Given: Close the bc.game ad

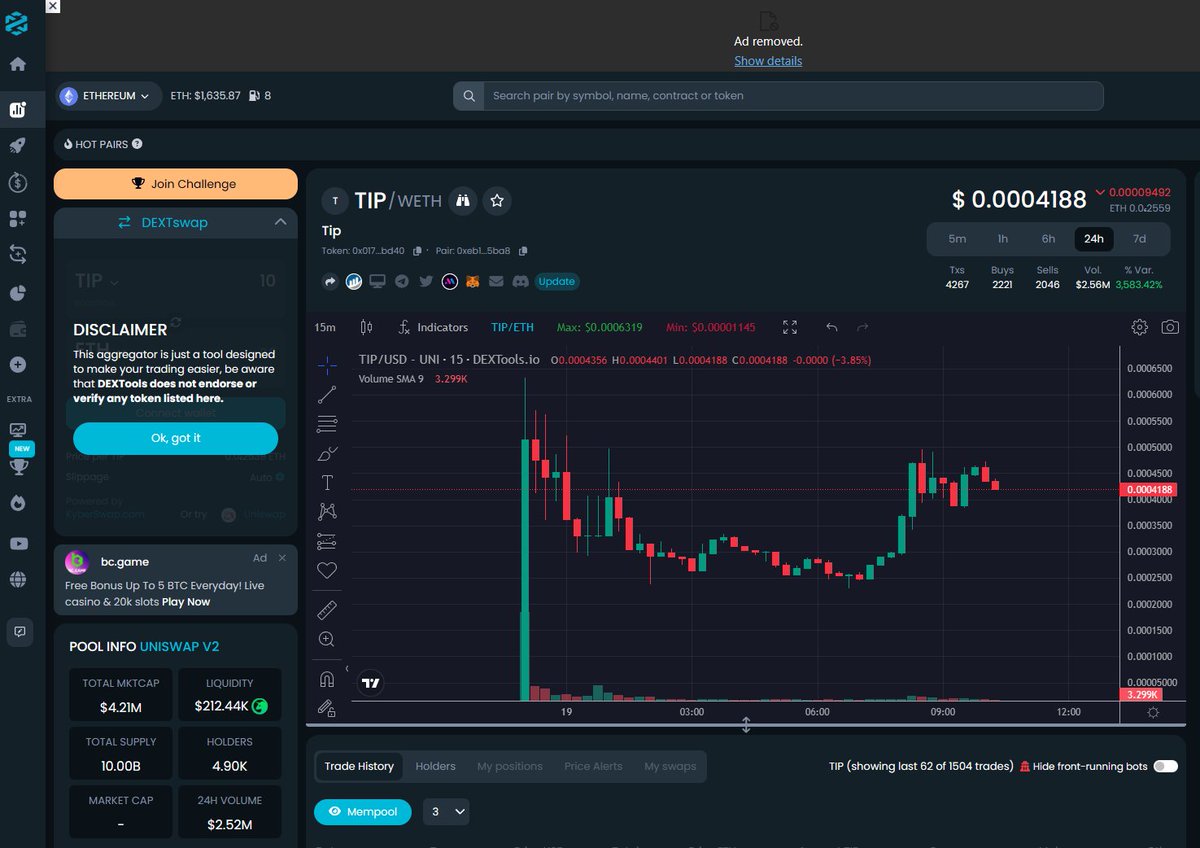Looking at the screenshot, I should click(282, 558).
